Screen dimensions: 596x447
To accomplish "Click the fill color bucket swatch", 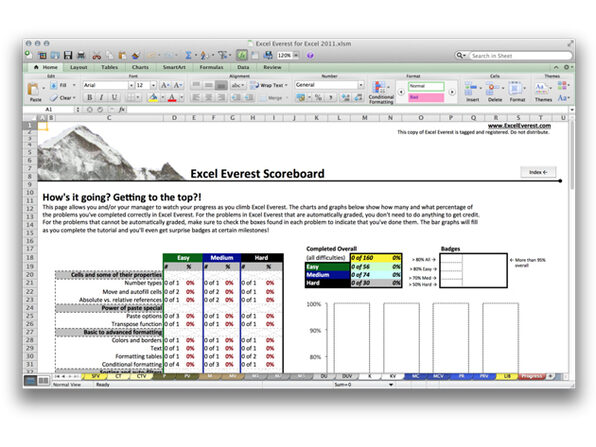I will [x=153, y=98].
